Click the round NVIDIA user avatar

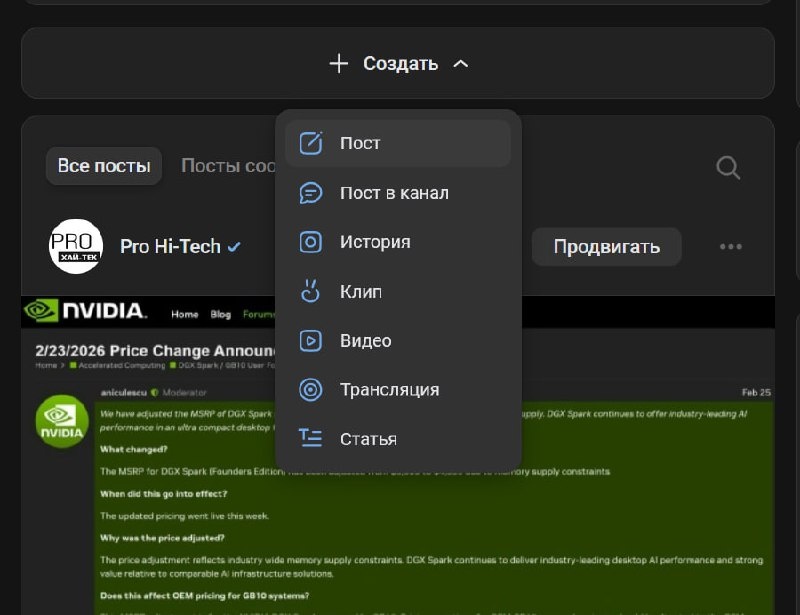click(62, 421)
